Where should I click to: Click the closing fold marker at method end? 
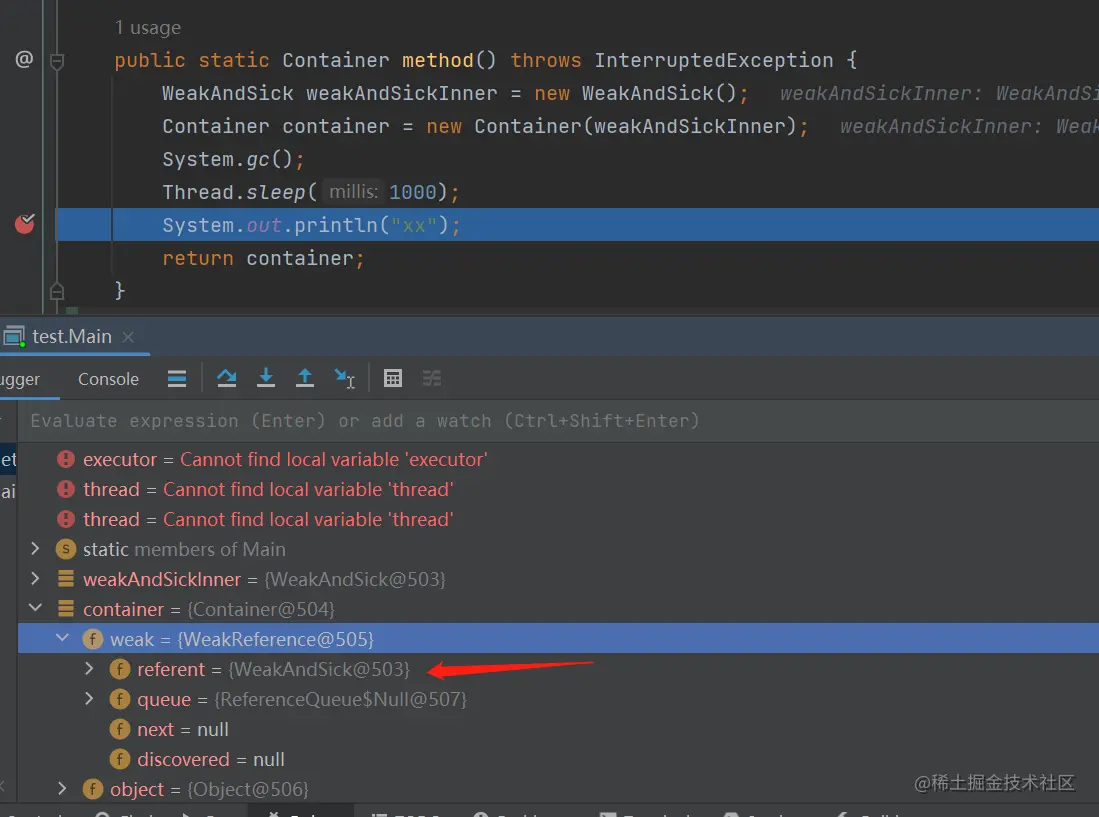point(57,290)
